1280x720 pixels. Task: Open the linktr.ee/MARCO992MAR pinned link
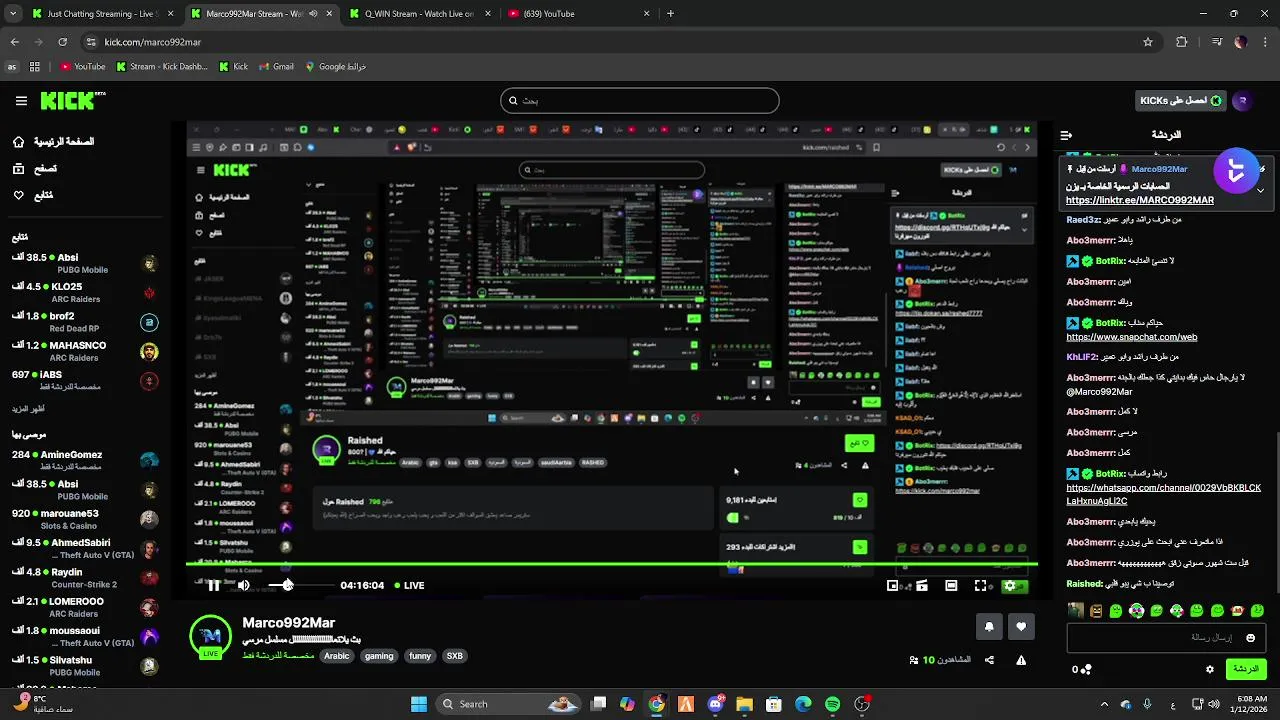tap(1140, 200)
